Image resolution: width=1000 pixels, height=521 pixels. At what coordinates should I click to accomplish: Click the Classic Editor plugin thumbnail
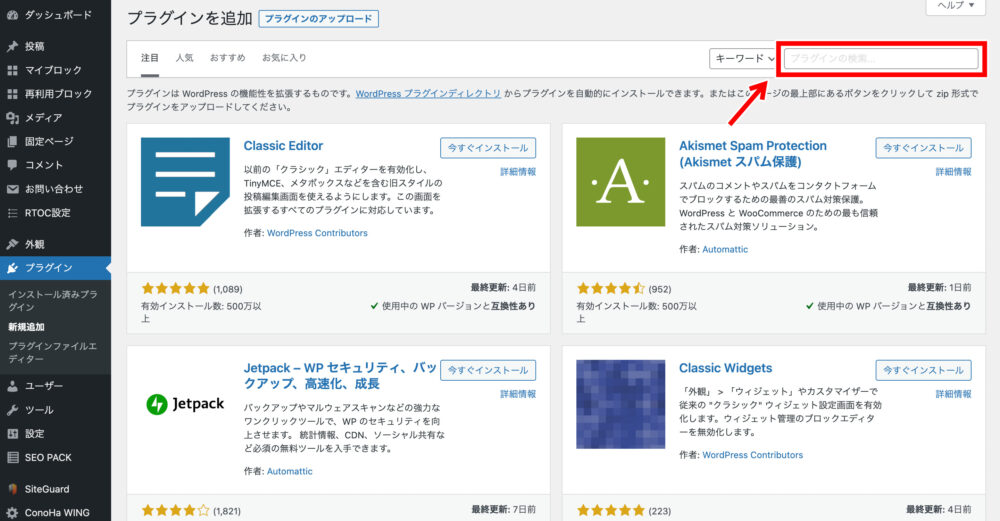click(186, 182)
